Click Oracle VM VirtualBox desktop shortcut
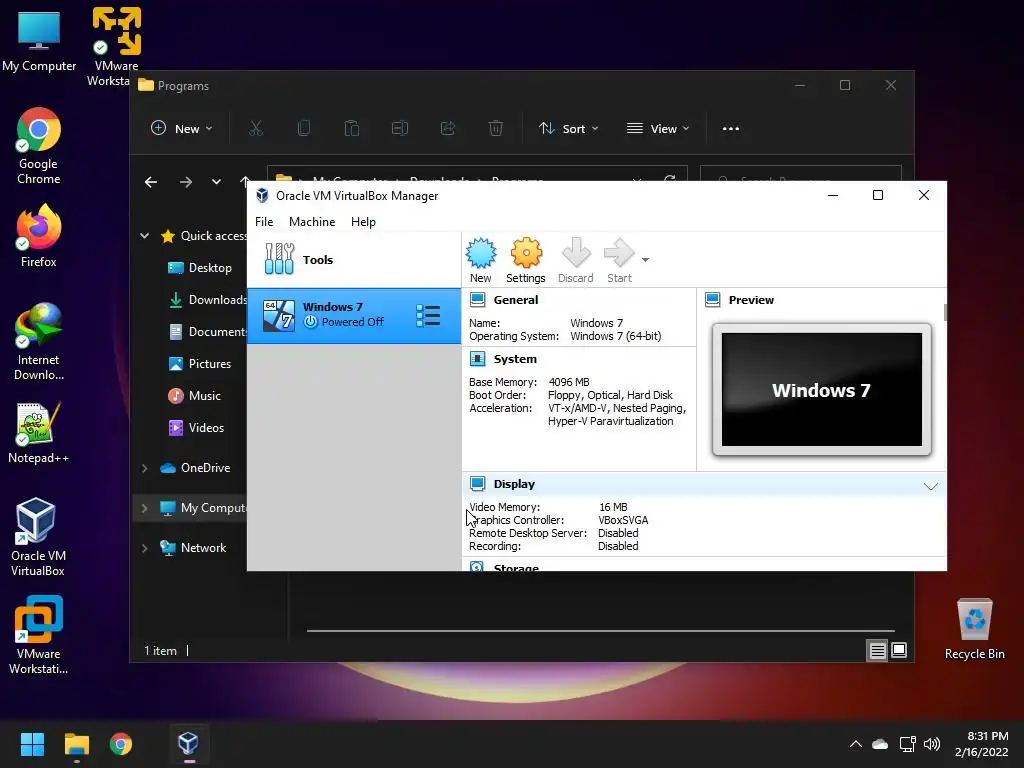 [37, 537]
